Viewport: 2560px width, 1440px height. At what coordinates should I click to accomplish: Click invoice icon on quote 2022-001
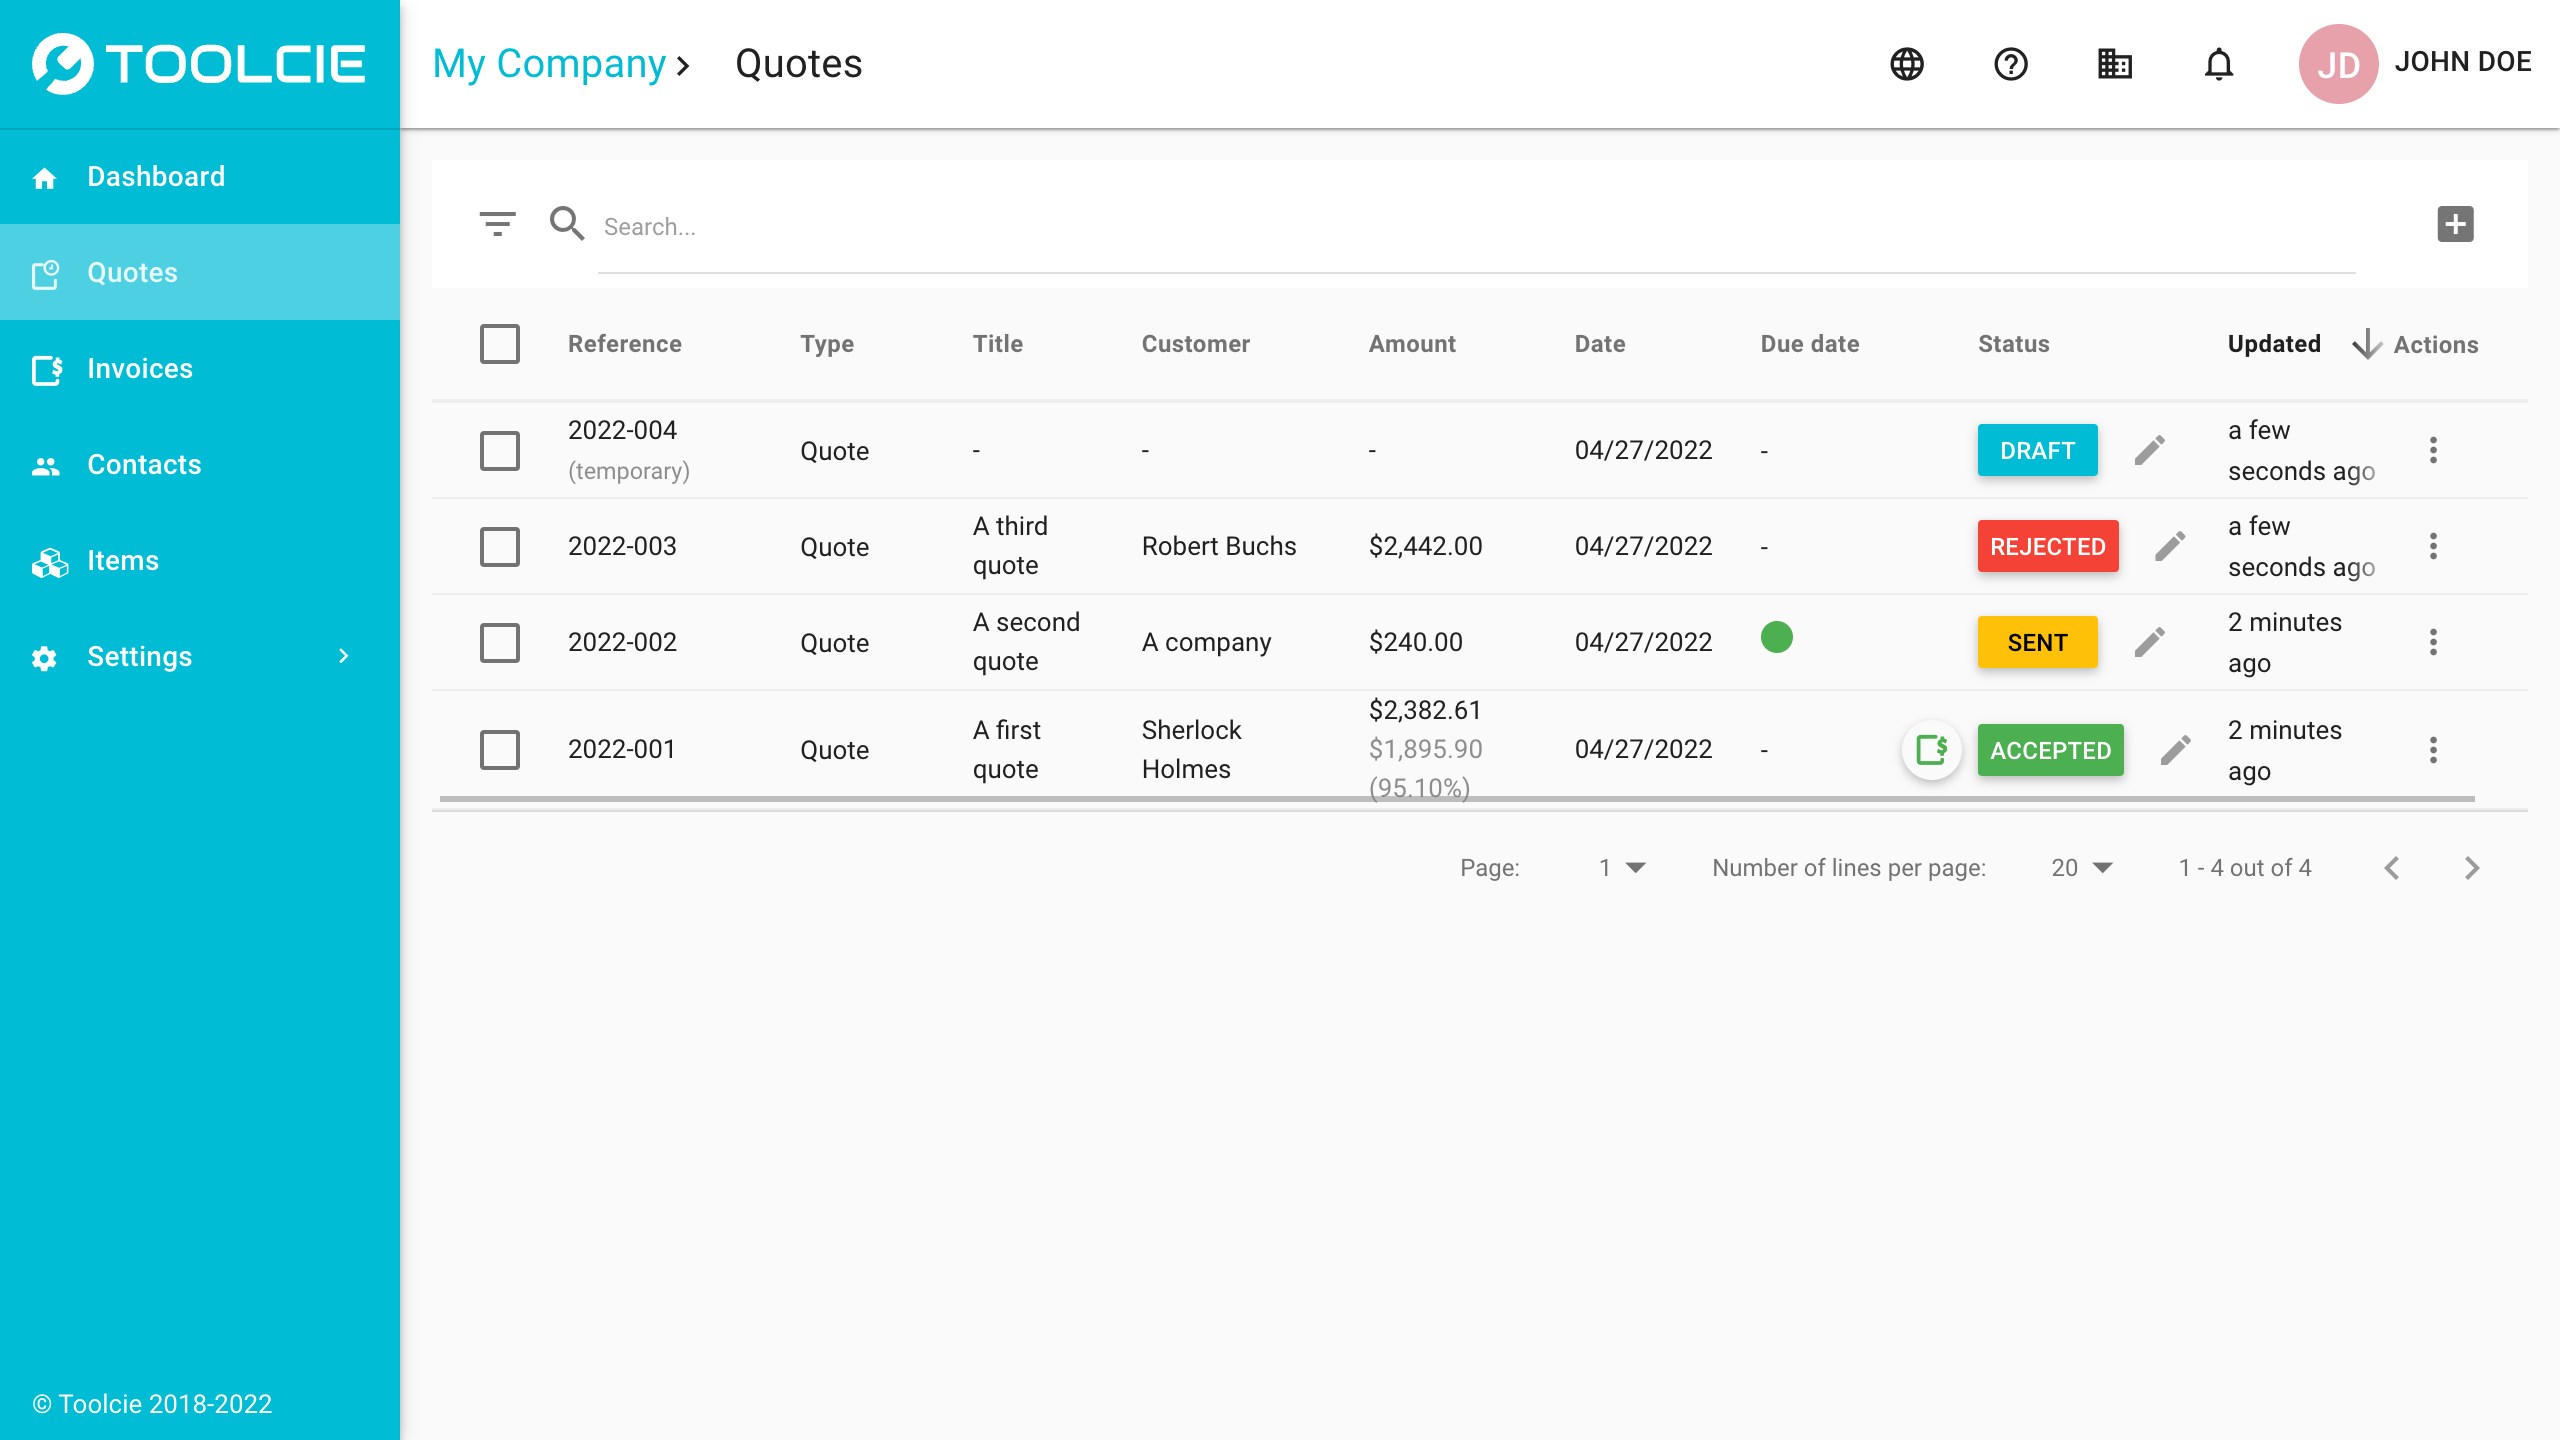1931,749
